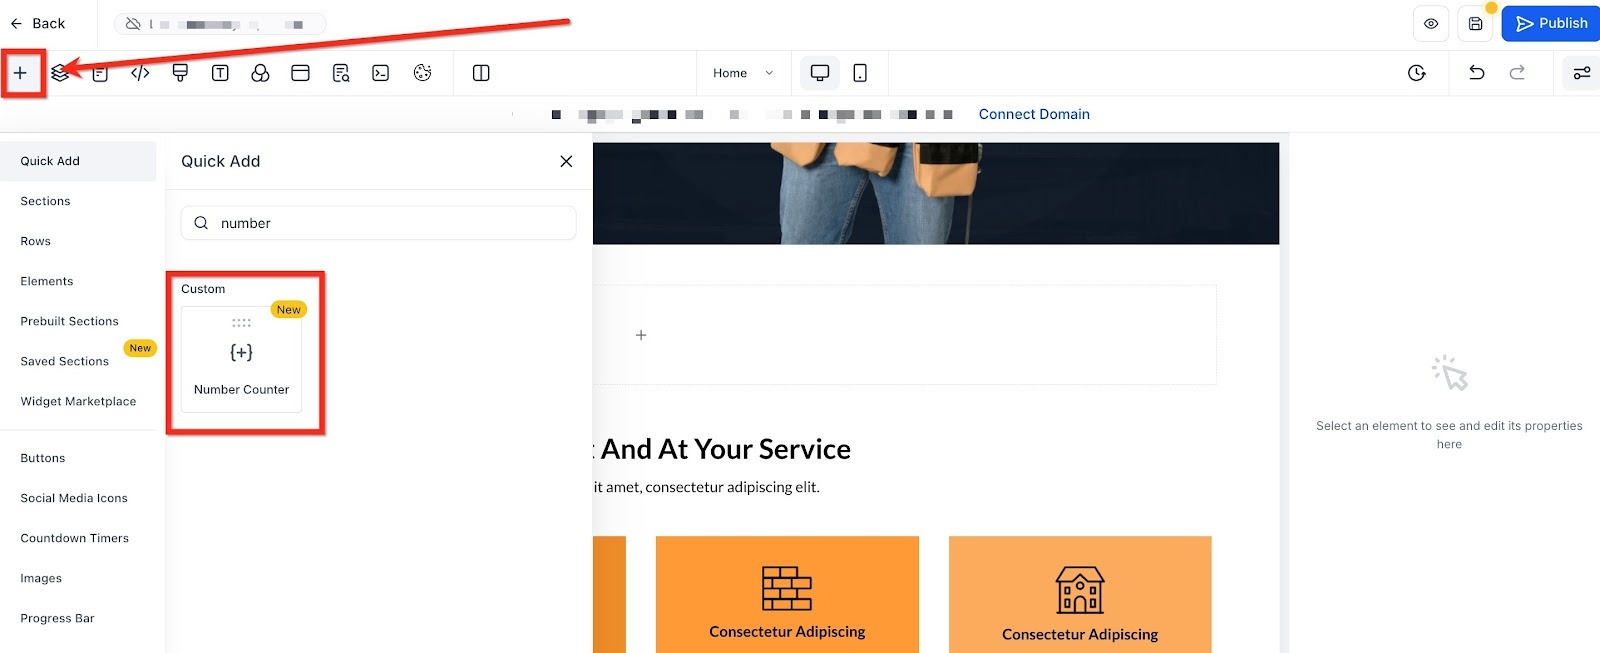The height and width of the screenshot is (653, 1600).
Task: Click the drag dots on Number Counter
Action: click(241, 323)
